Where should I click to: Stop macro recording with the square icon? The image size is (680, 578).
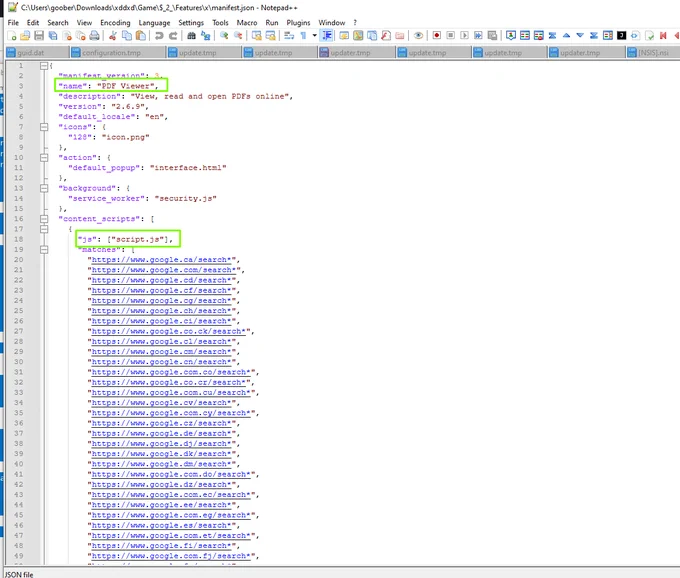pos(451,36)
